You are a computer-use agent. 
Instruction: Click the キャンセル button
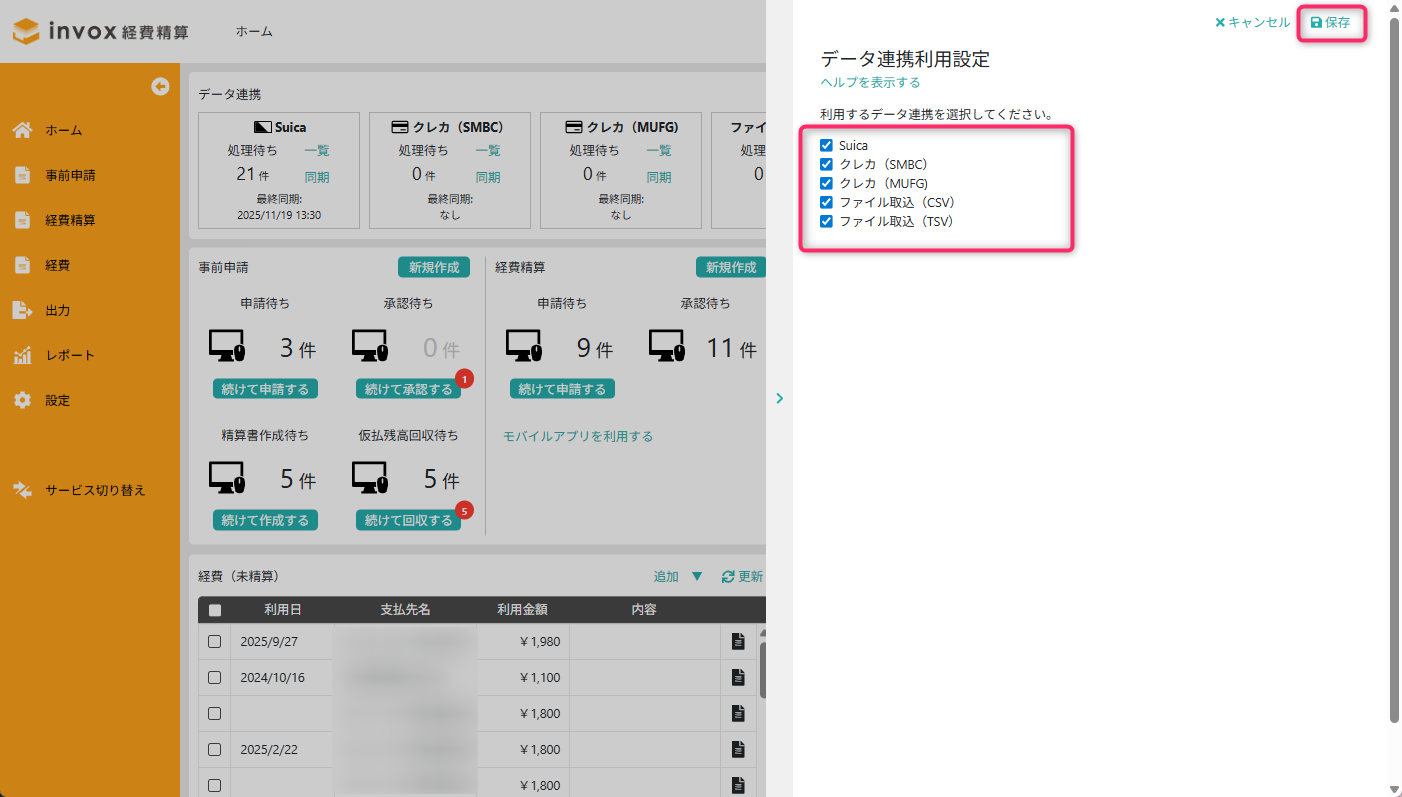pos(1252,22)
